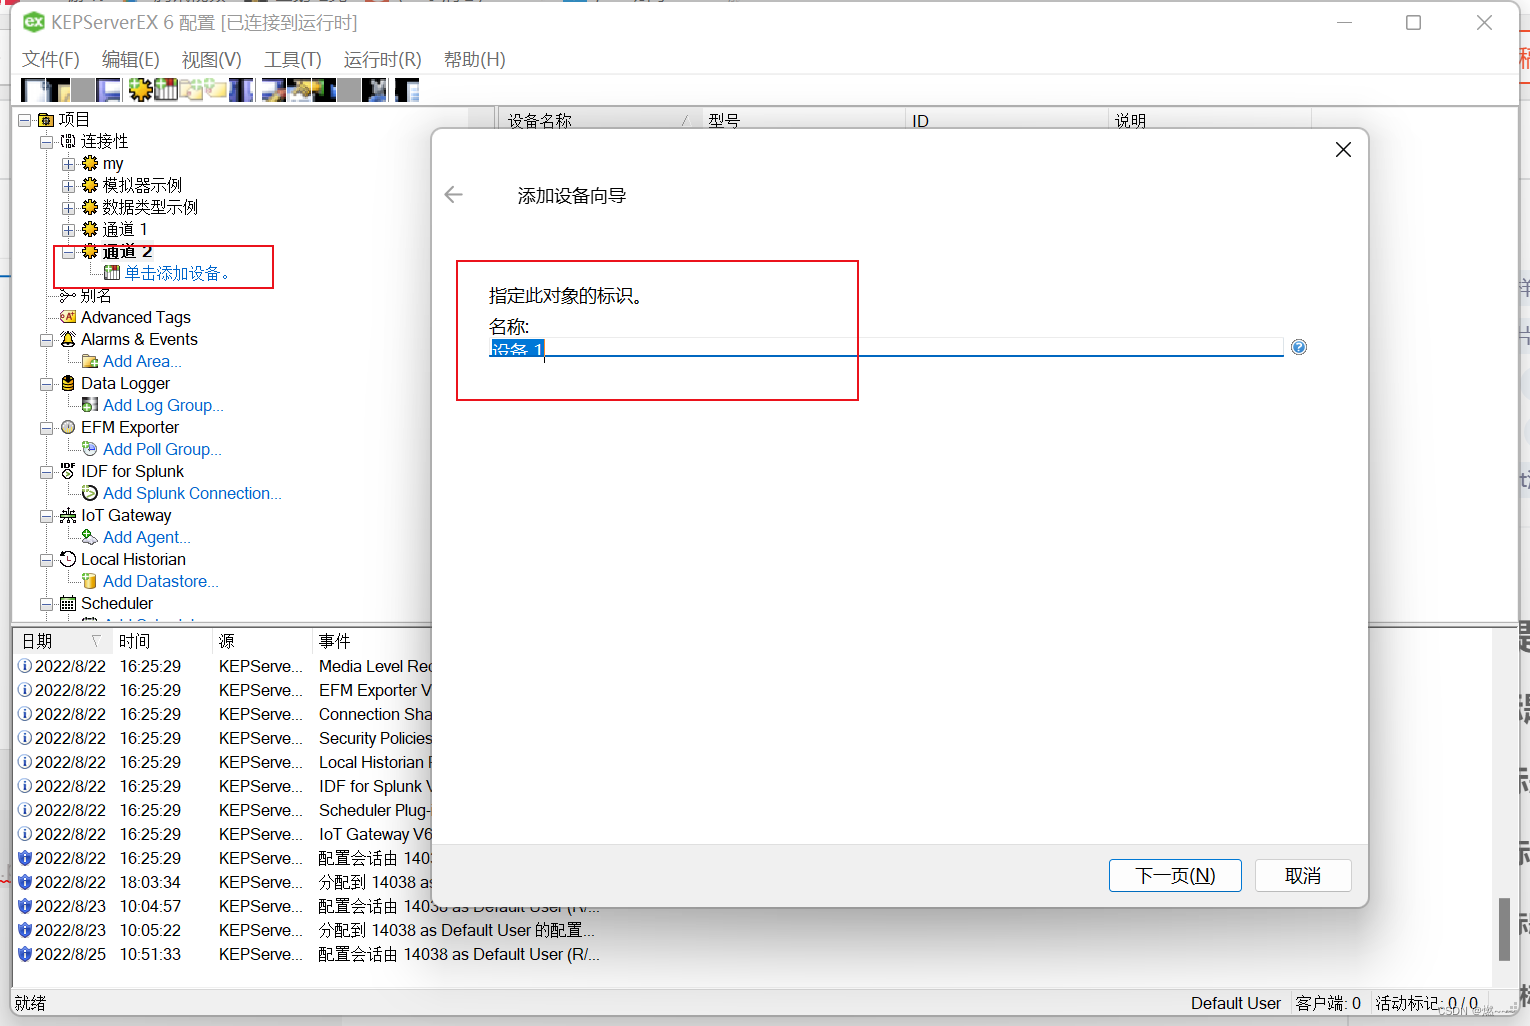Click the 连接性 connectivity icon in tree
Viewport: 1530px width, 1026px height.
click(68, 142)
